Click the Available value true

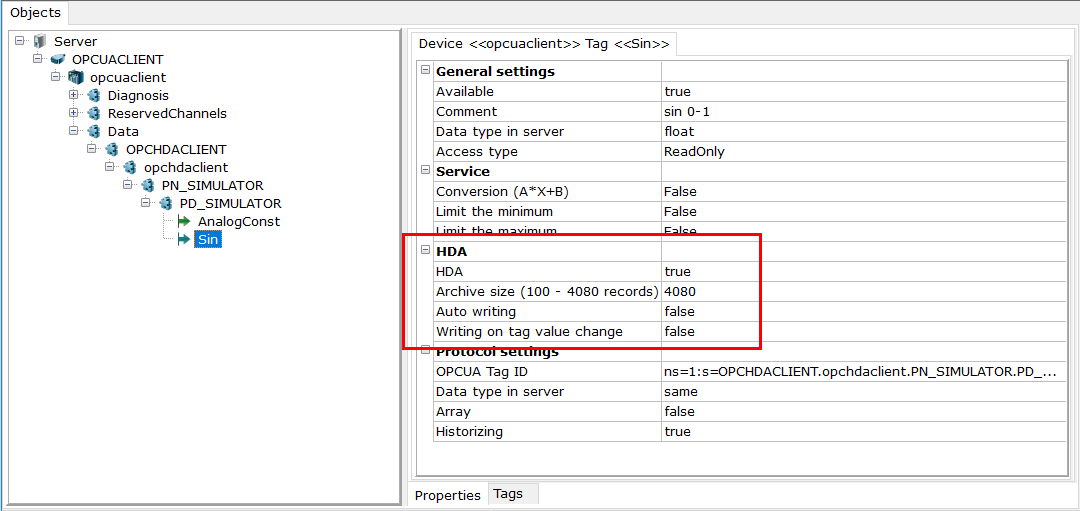coord(863,92)
